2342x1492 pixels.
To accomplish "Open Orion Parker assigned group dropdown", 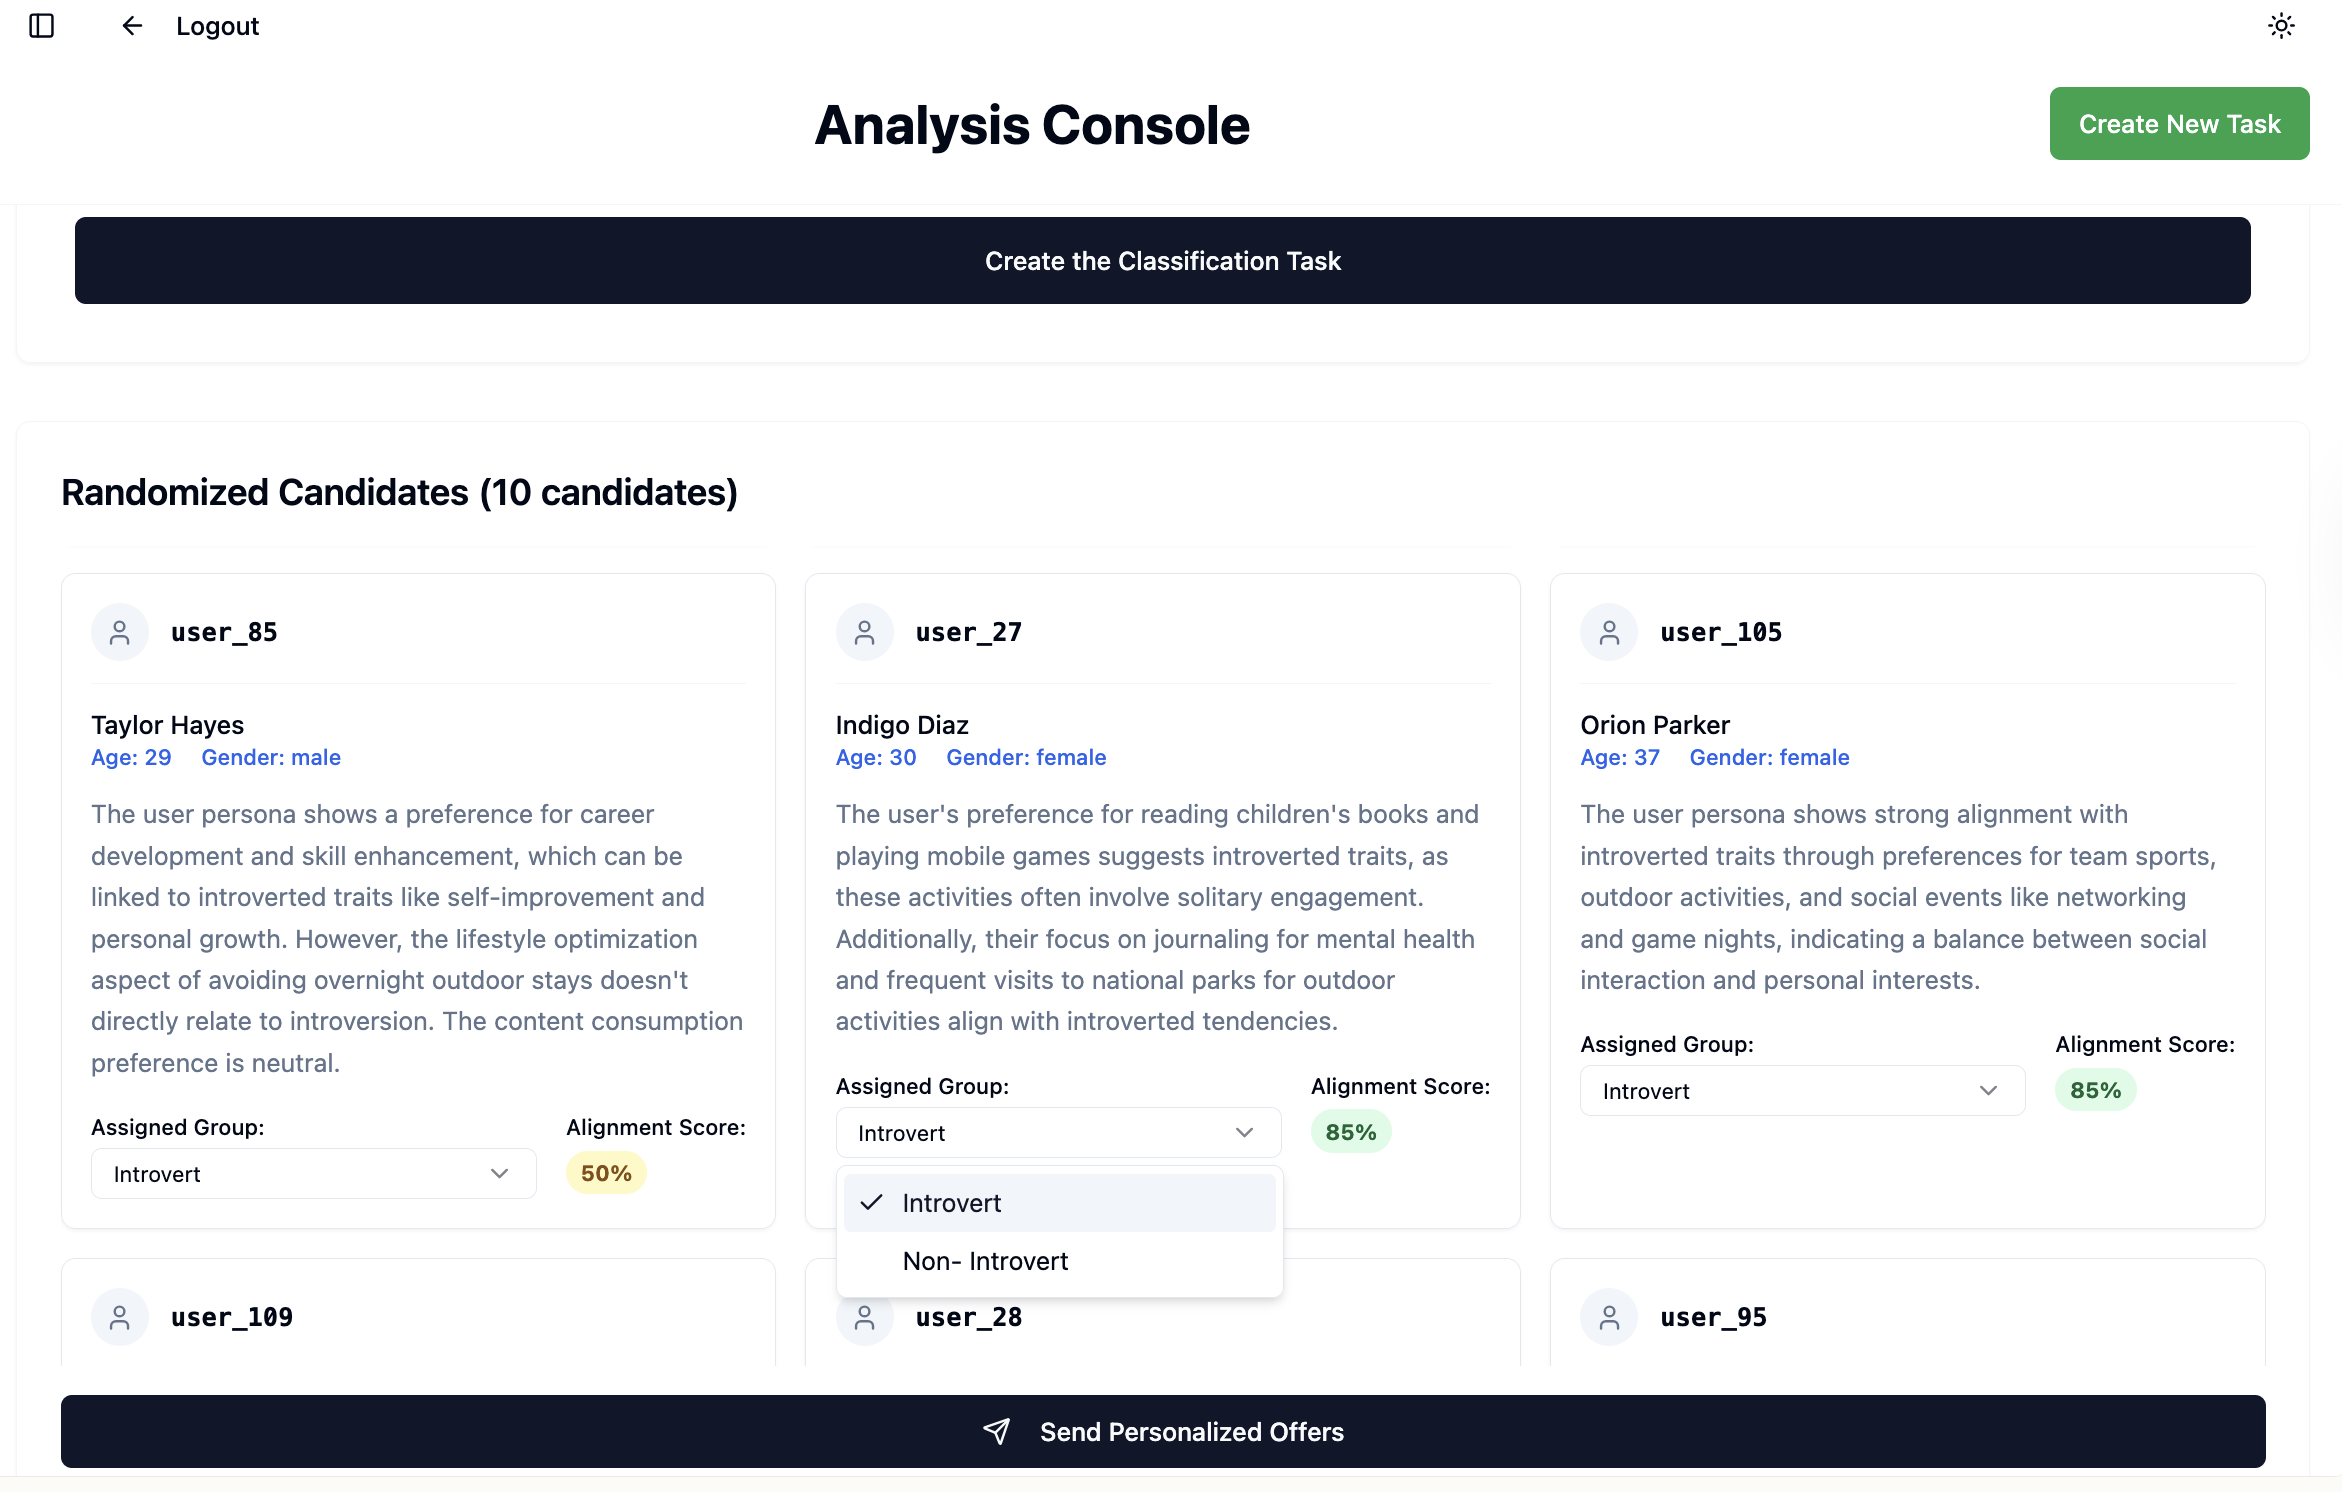I will pos(1802,1091).
